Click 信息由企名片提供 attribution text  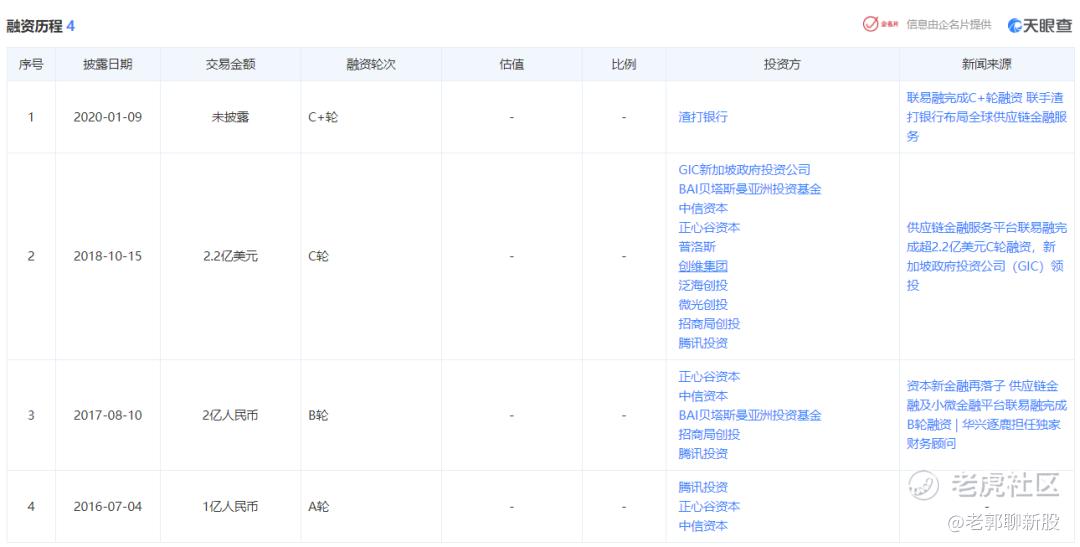(948, 25)
